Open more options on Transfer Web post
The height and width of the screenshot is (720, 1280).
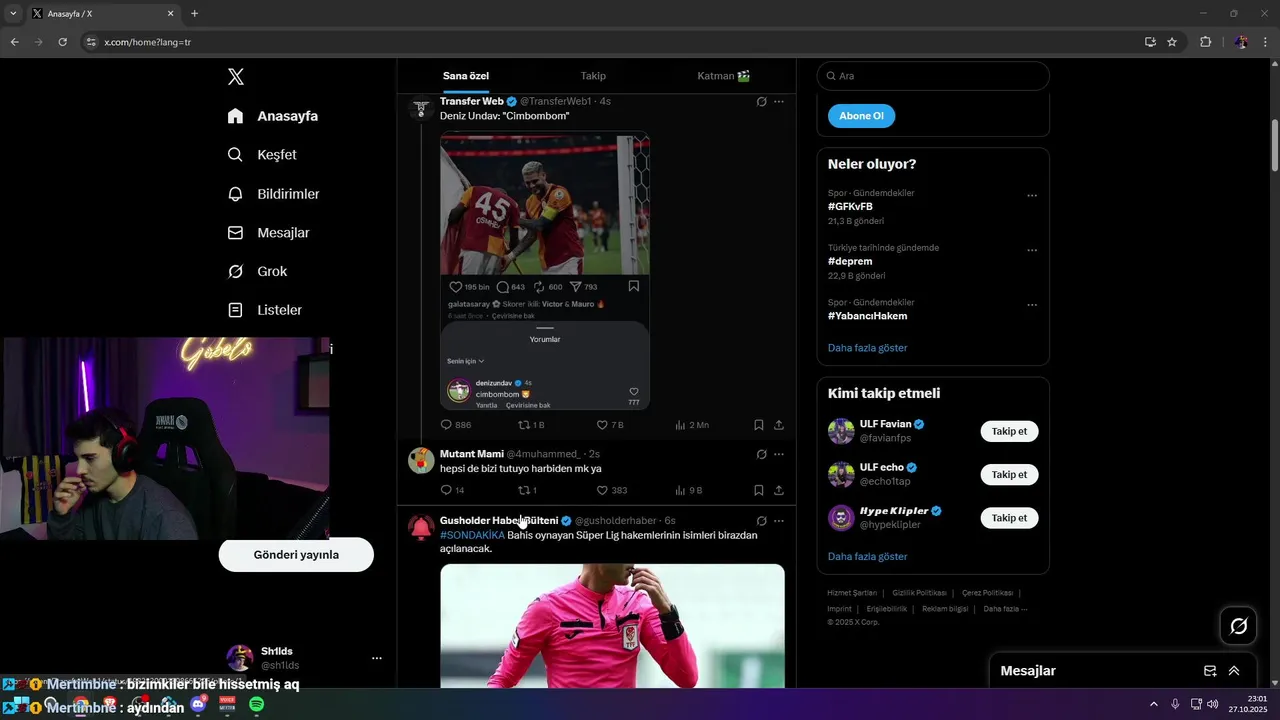tap(779, 102)
